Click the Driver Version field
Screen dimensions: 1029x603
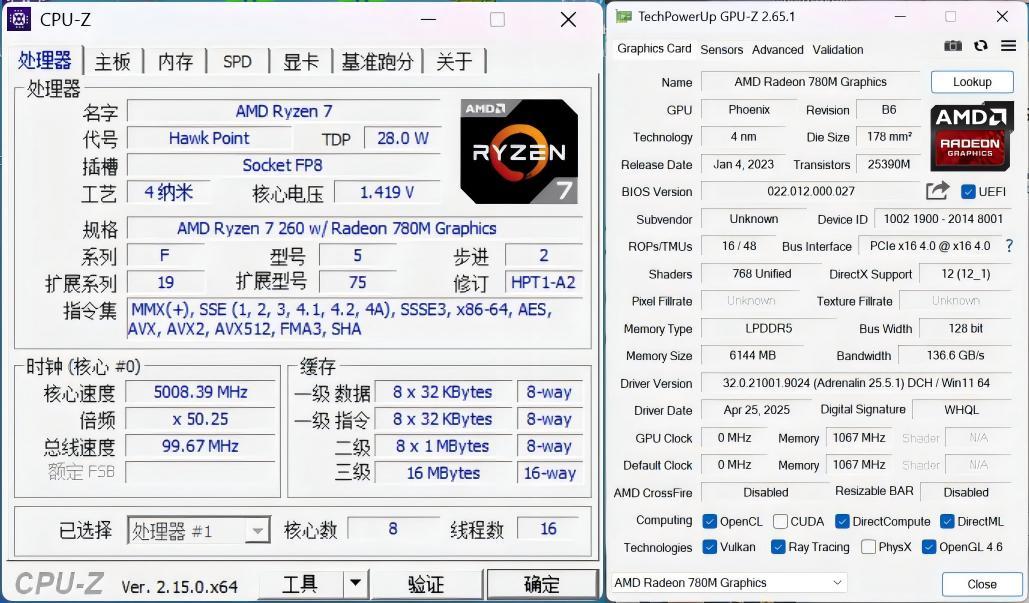856,383
